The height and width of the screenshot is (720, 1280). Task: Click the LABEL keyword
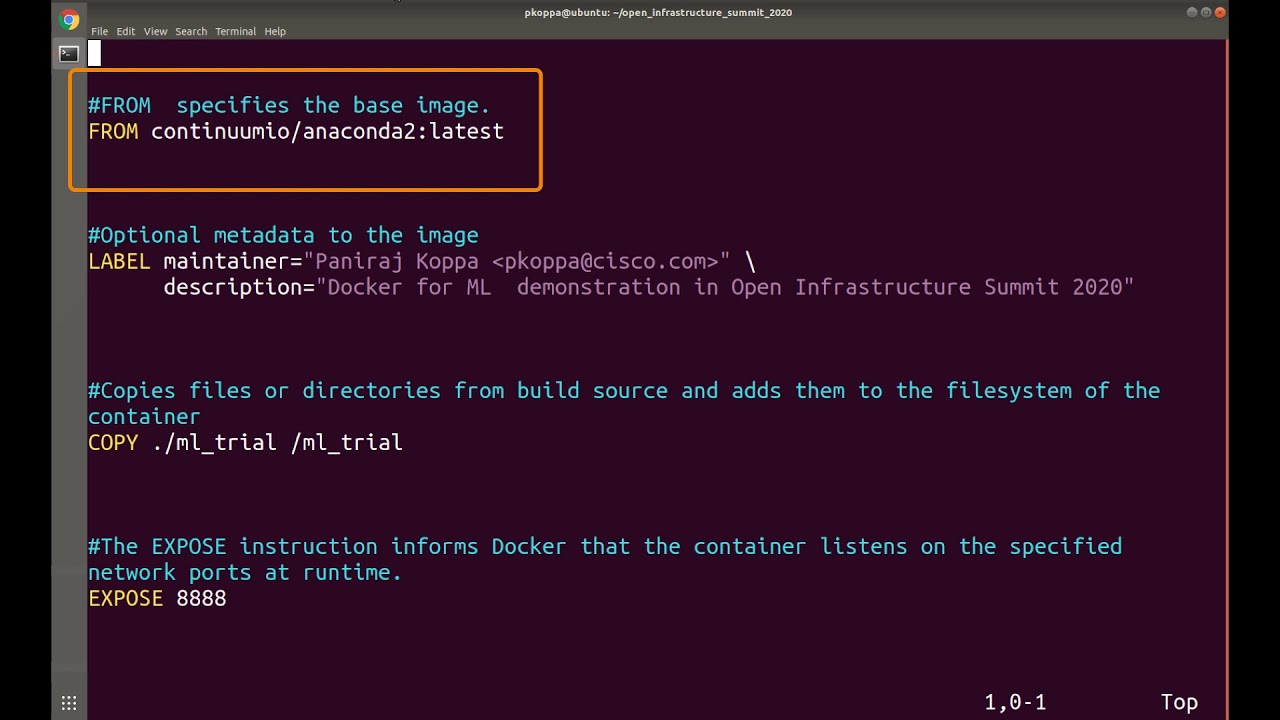point(119,261)
